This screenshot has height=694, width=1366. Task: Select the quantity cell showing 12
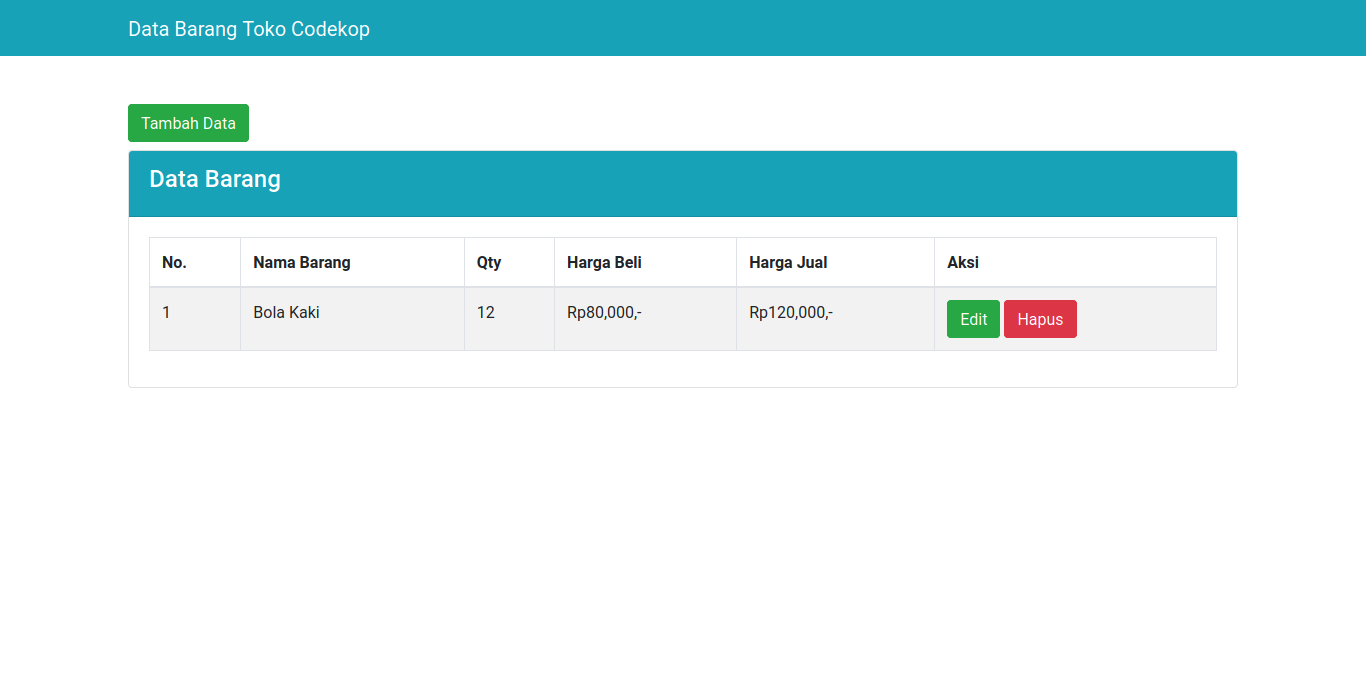[486, 313]
